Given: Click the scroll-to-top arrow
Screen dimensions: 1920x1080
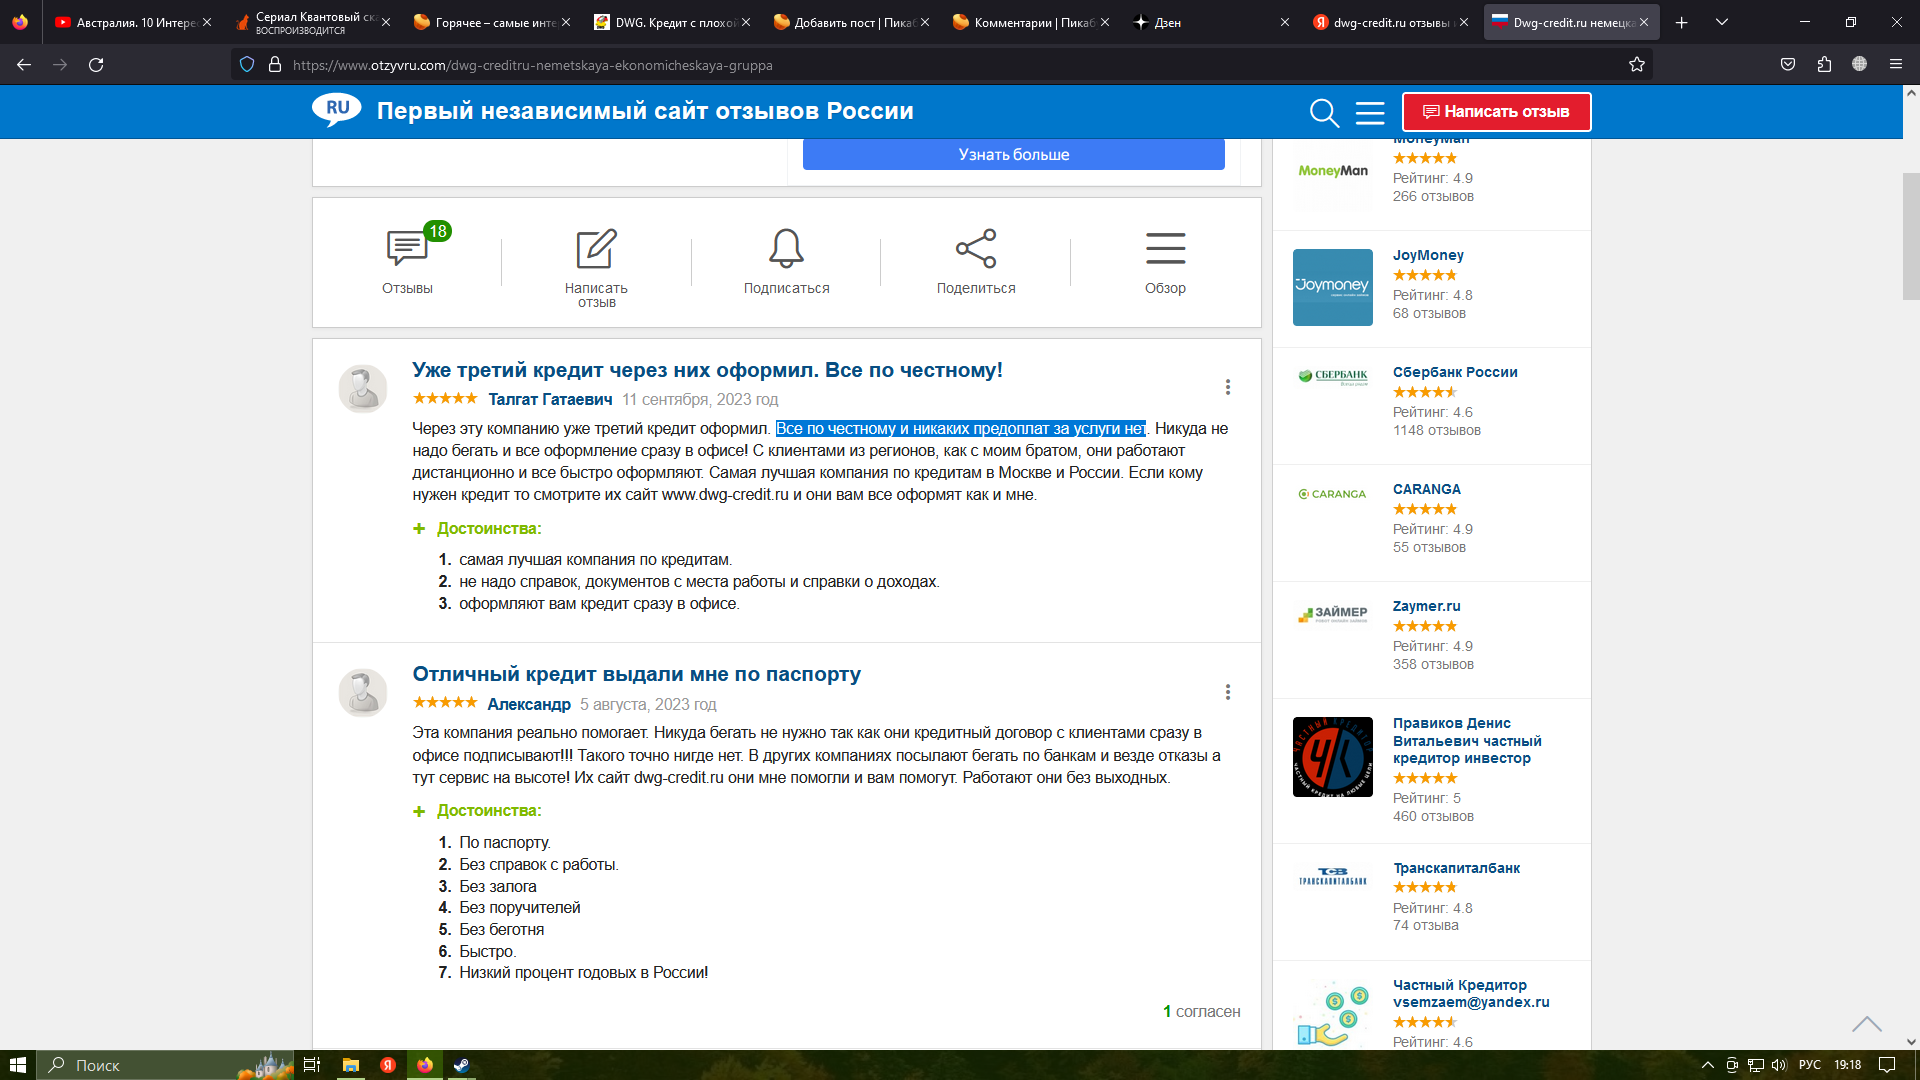Looking at the screenshot, I should 1866,1024.
